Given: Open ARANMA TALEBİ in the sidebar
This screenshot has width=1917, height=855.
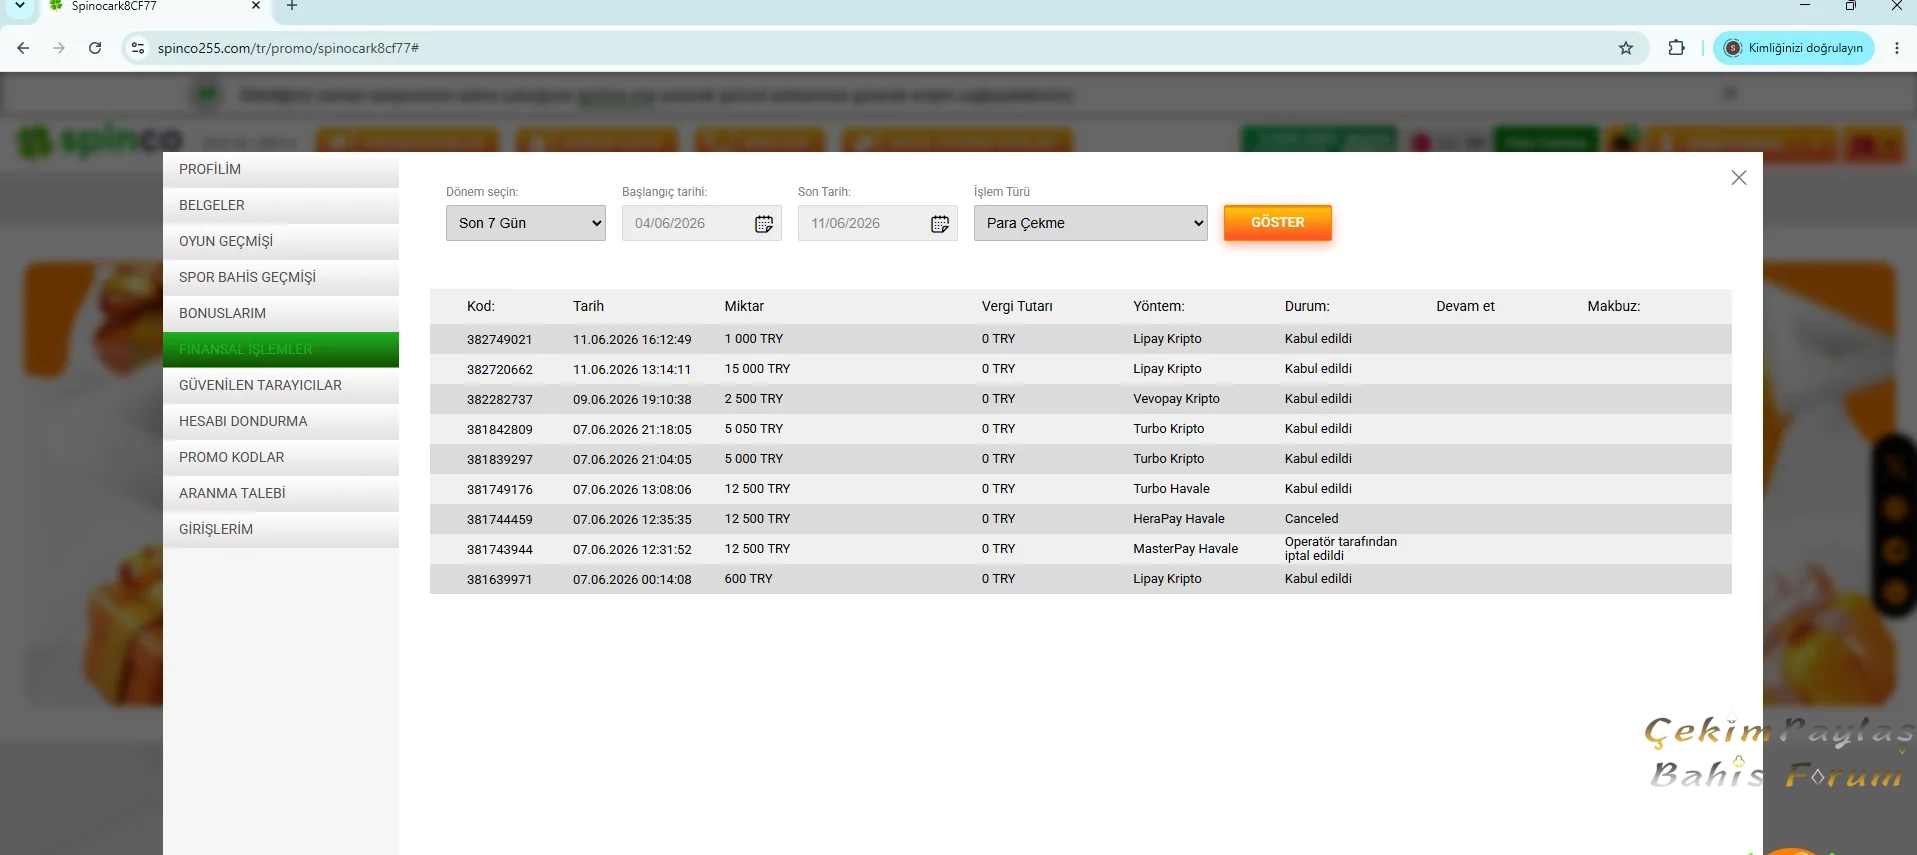Looking at the screenshot, I should [281, 493].
